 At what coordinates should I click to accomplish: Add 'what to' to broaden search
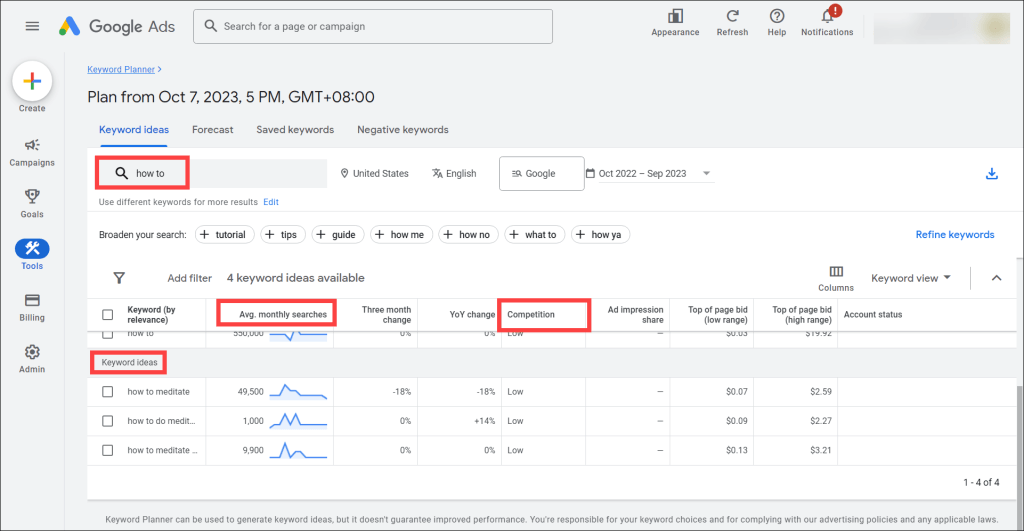[x=535, y=234]
